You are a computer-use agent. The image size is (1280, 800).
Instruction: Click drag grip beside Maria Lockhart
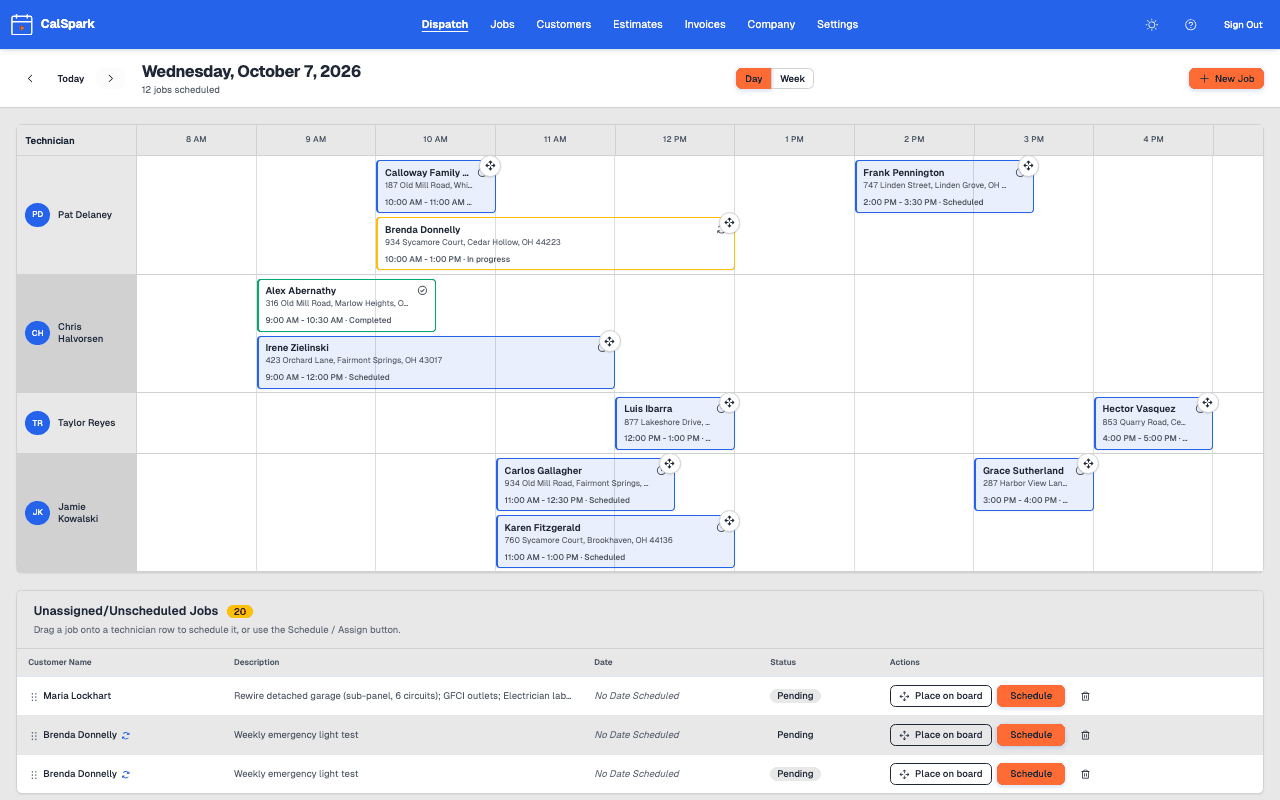point(34,696)
